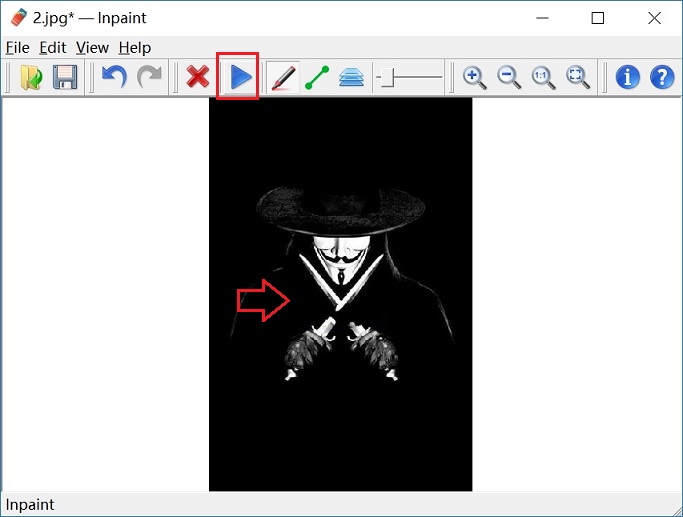Image resolution: width=683 pixels, height=517 pixels.
Task: Clear the selection with the red X
Action: (198, 77)
